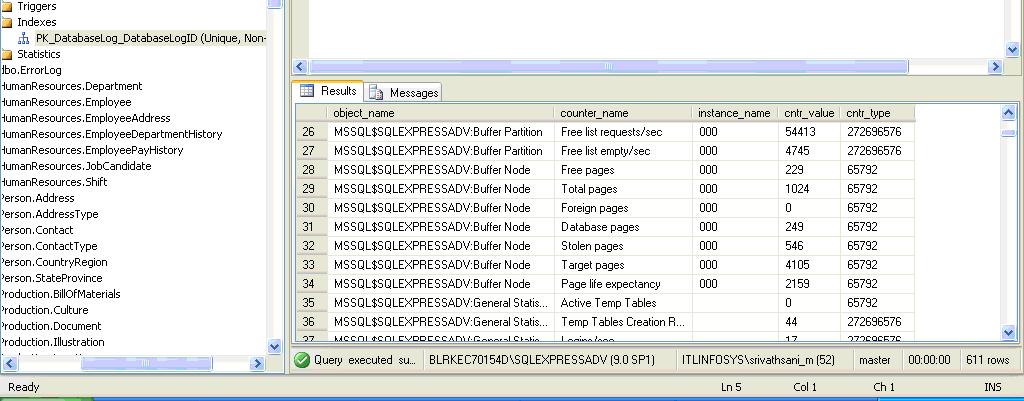Select the Person.Address table
Screen dimensions: 1024x401
(x=37, y=198)
